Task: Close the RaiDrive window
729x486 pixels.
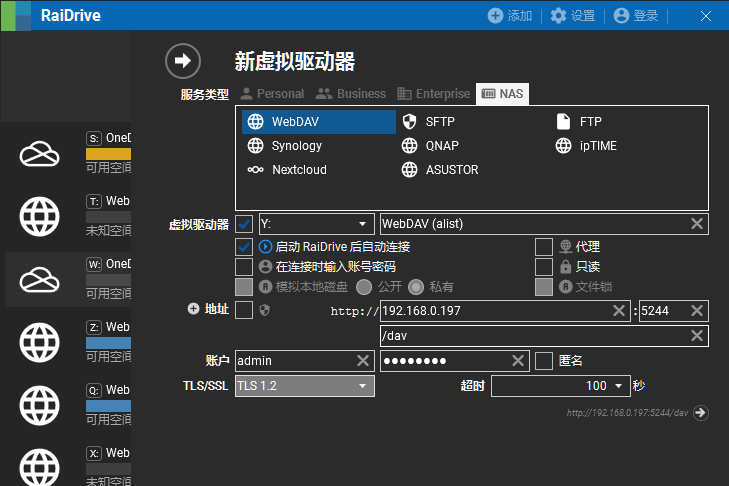Action: pos(706,16)
